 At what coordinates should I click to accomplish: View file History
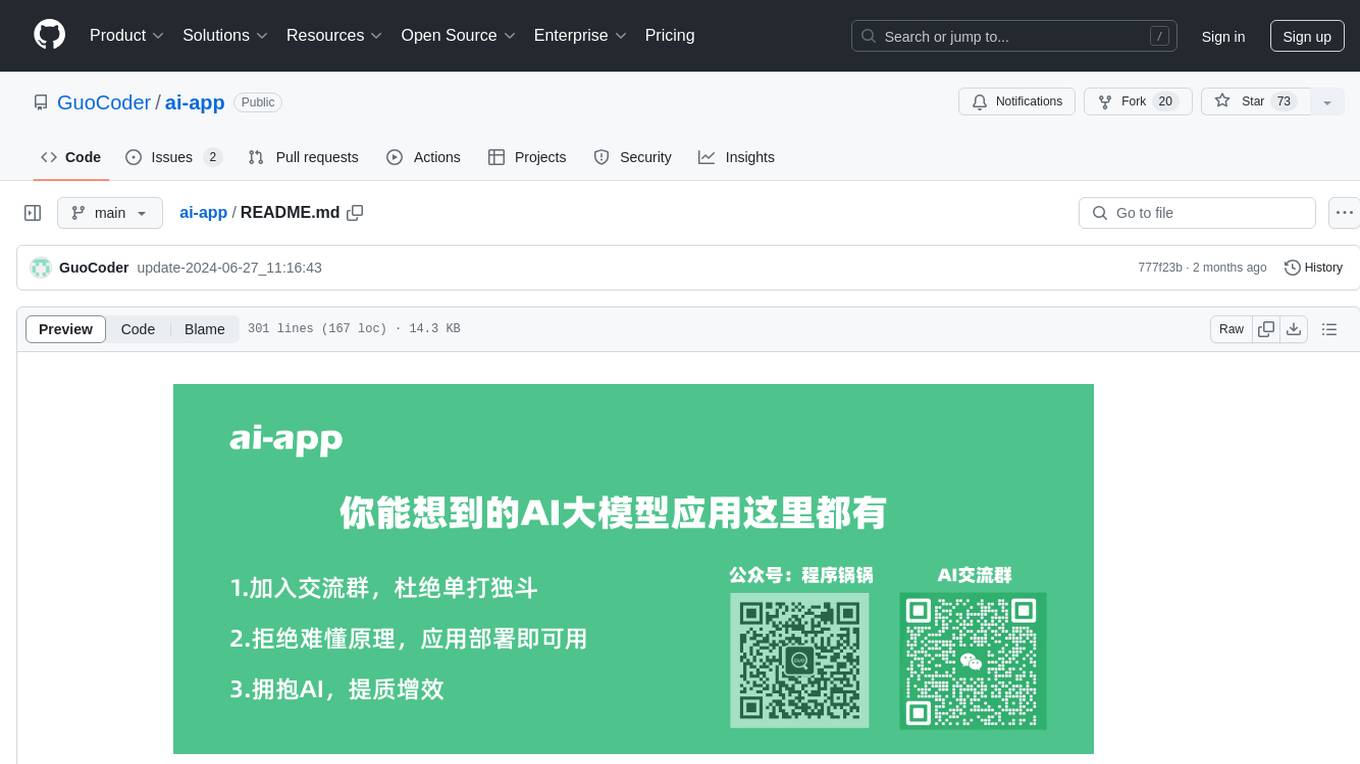tap(1313, 268)
